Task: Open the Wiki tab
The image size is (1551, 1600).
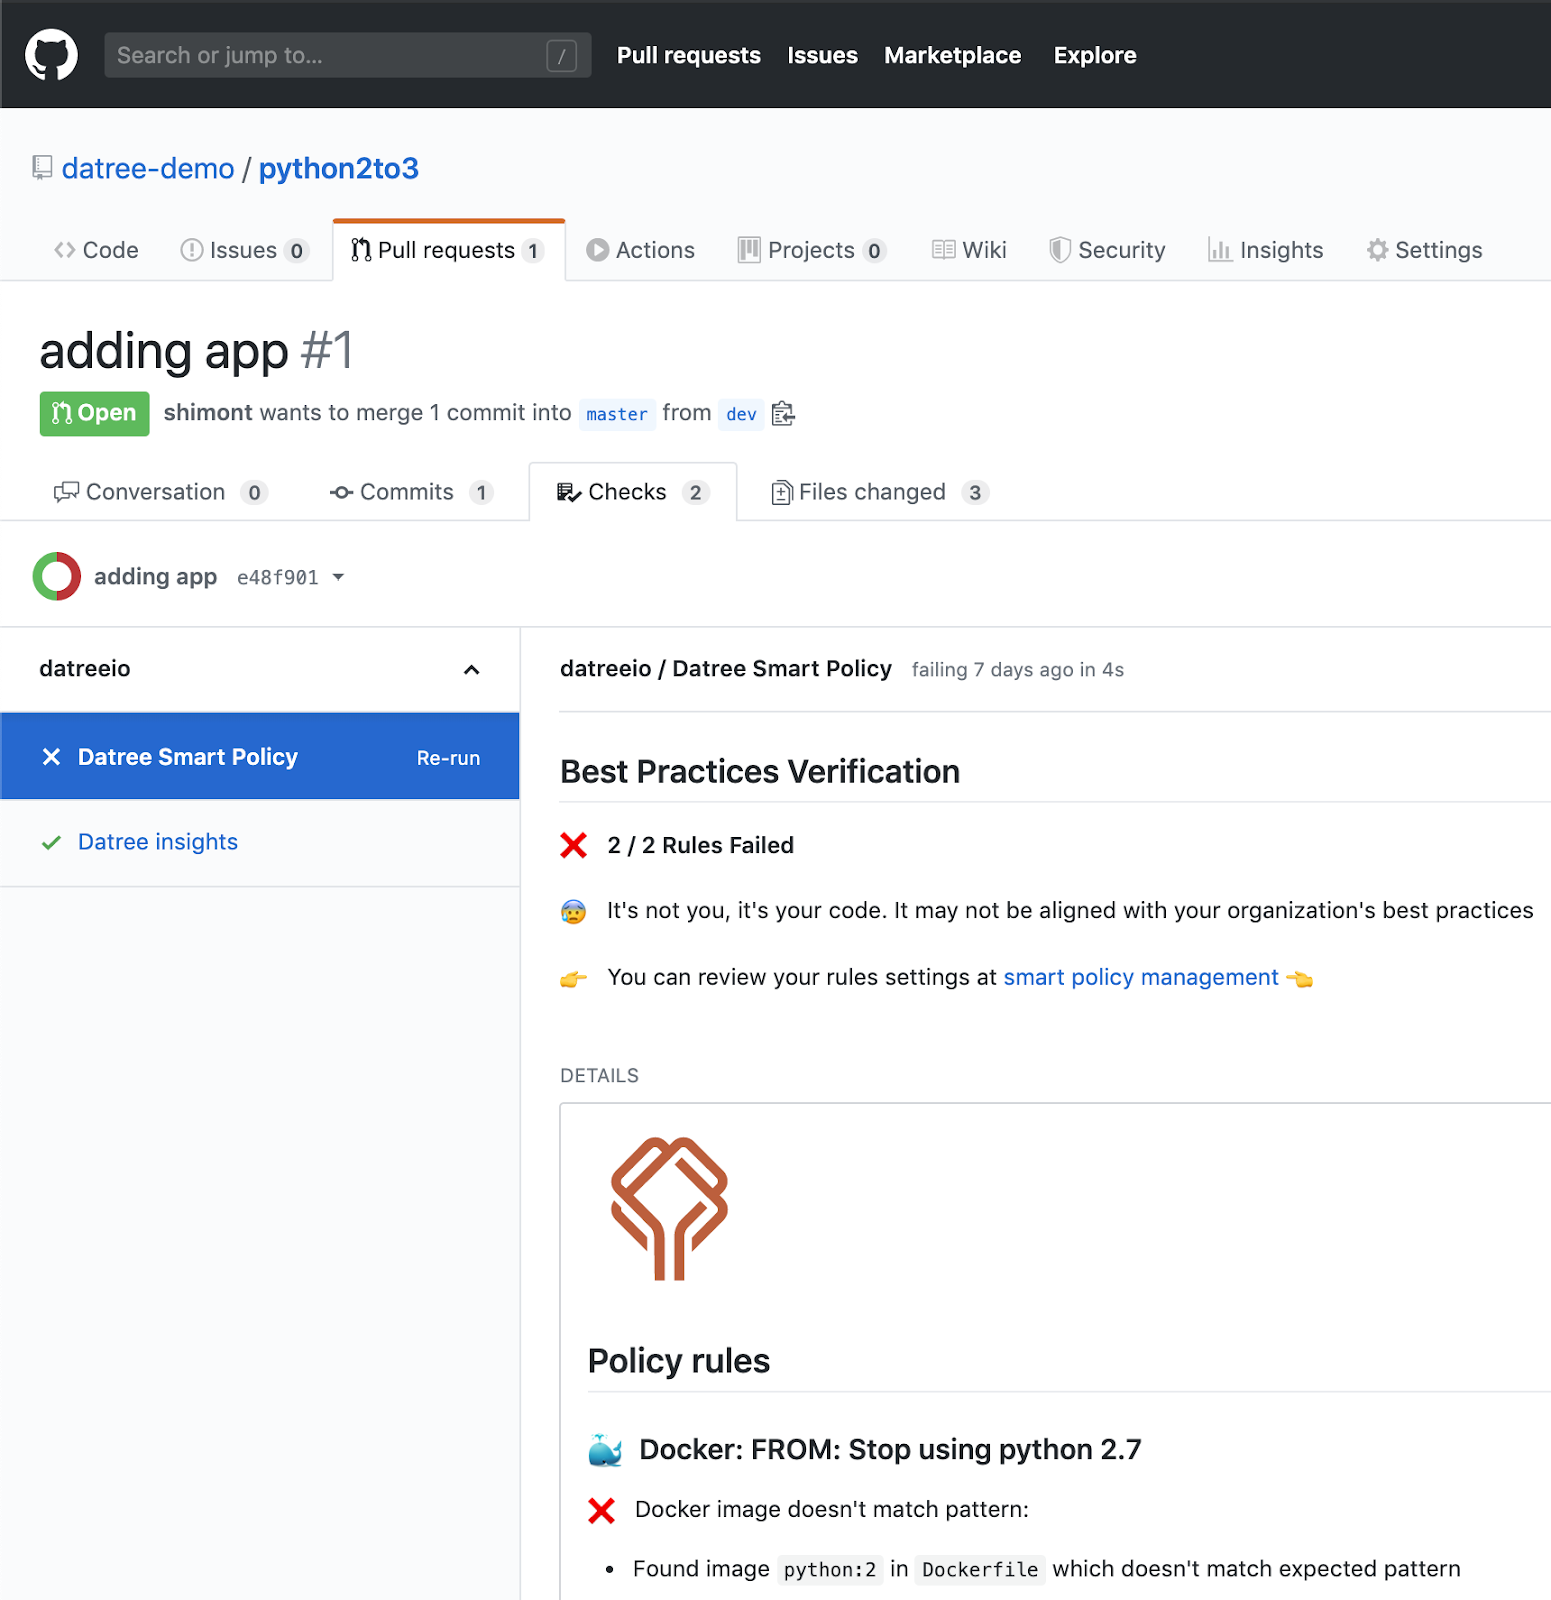Action: click(x=969, y=250)
